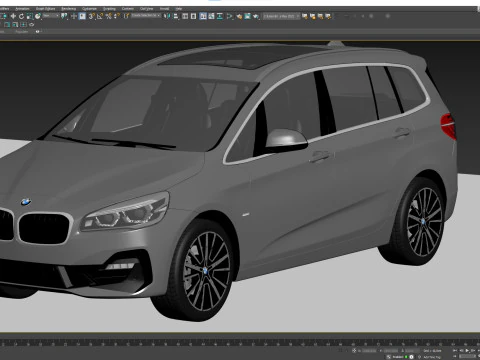Open the Graph Editors menu
This screenshot has height=360, width=480.
pos(45,9)
